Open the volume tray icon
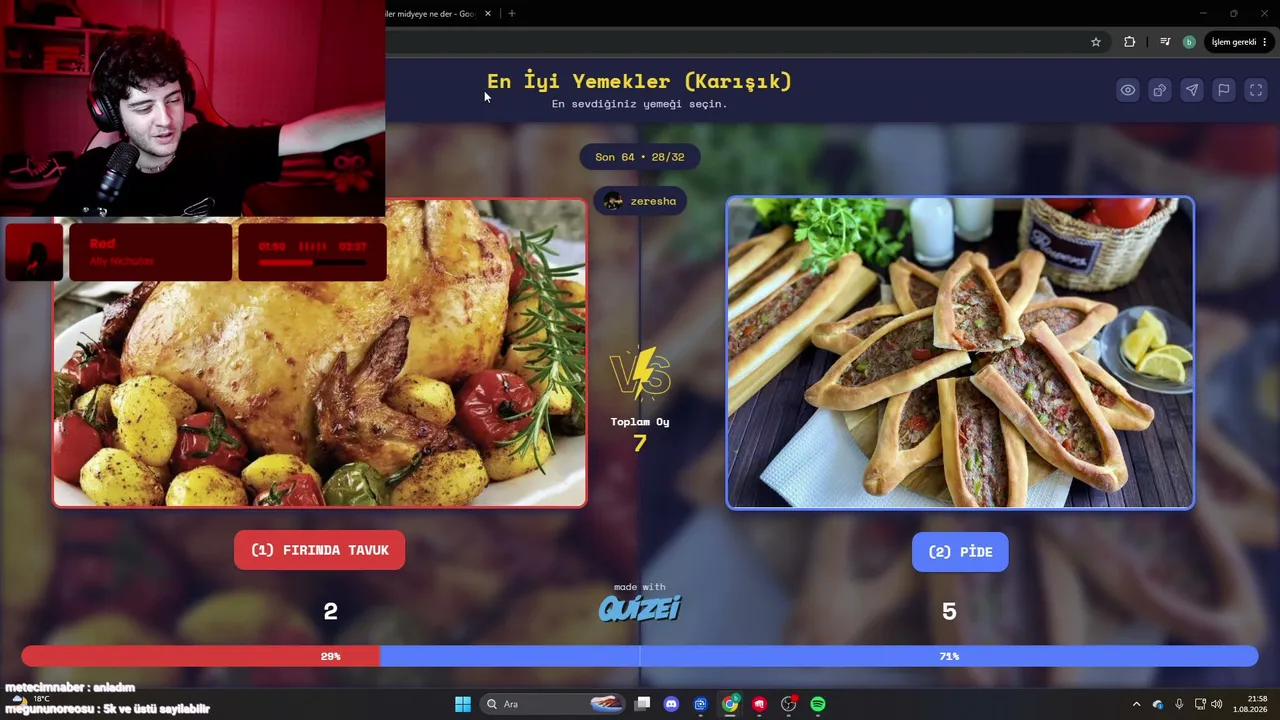 (x=1217, y=704)
